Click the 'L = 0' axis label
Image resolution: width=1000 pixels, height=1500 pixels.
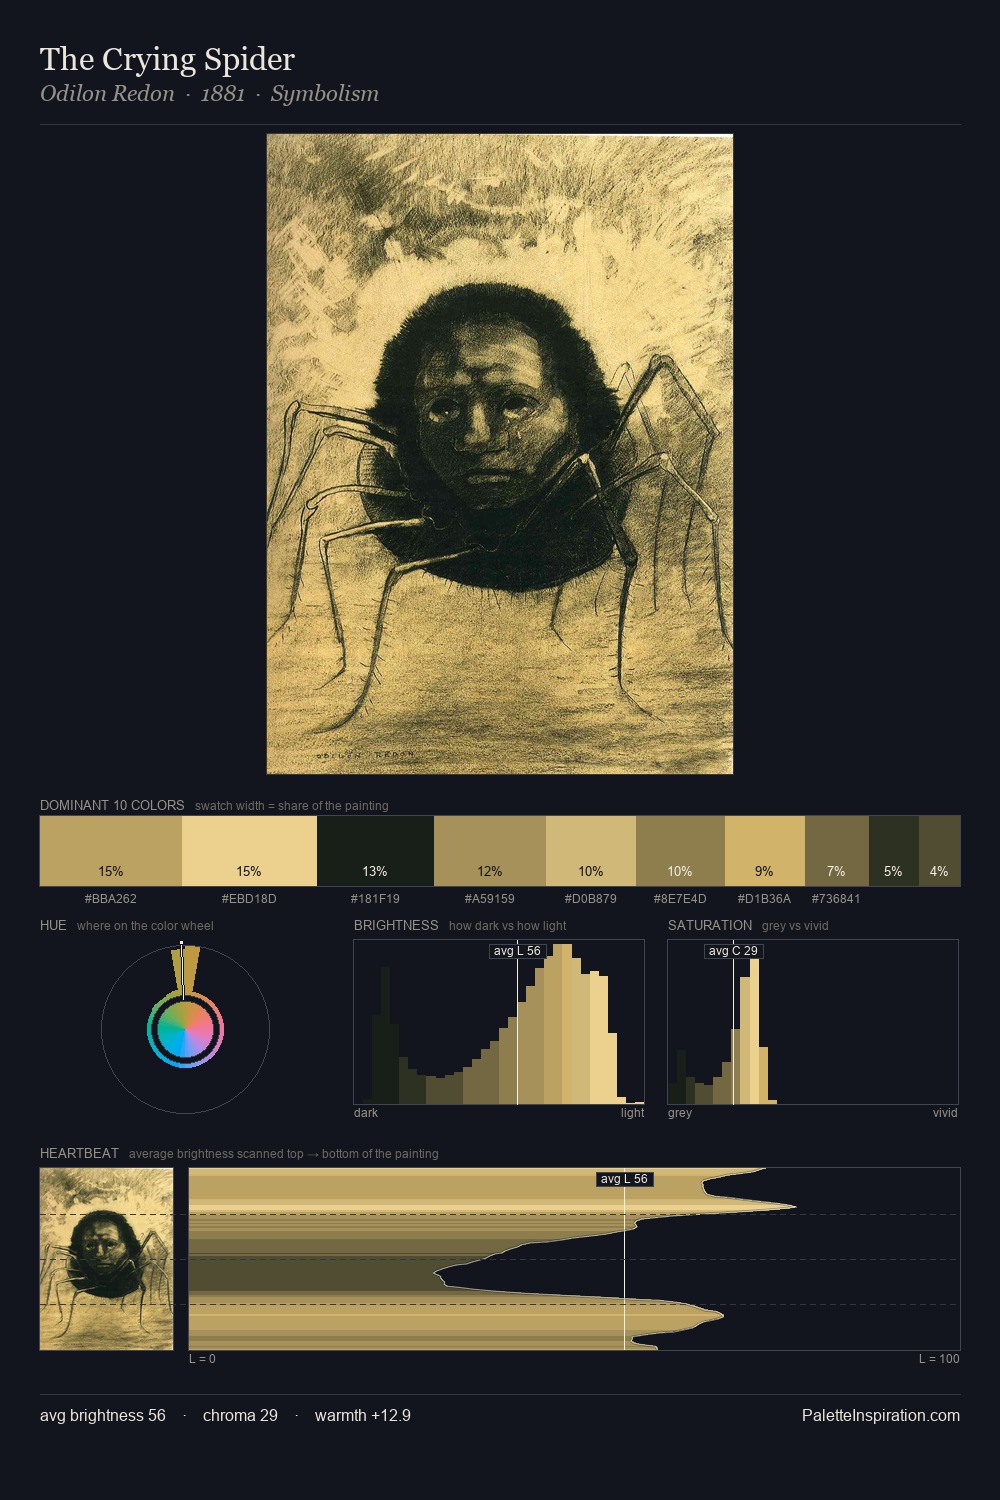[x=202, y=1359]
